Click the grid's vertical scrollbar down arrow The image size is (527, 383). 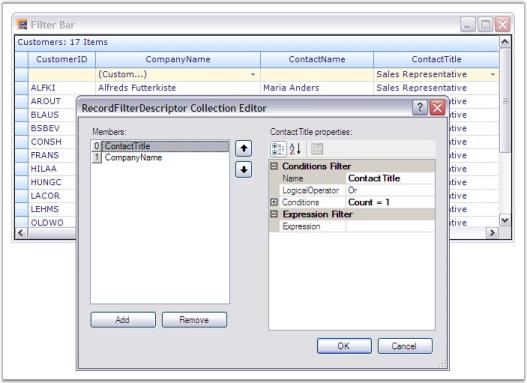[505, 220]
